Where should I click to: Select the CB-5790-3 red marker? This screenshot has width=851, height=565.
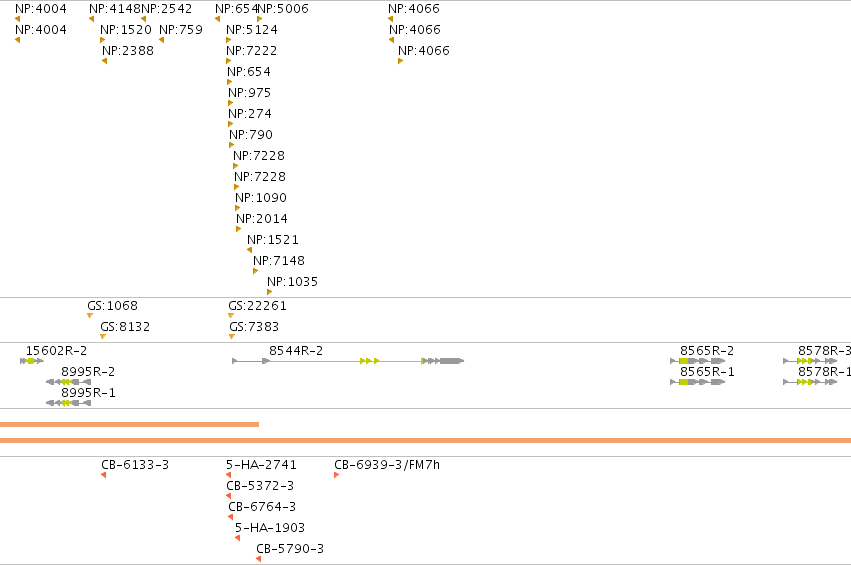coord(259,560)
